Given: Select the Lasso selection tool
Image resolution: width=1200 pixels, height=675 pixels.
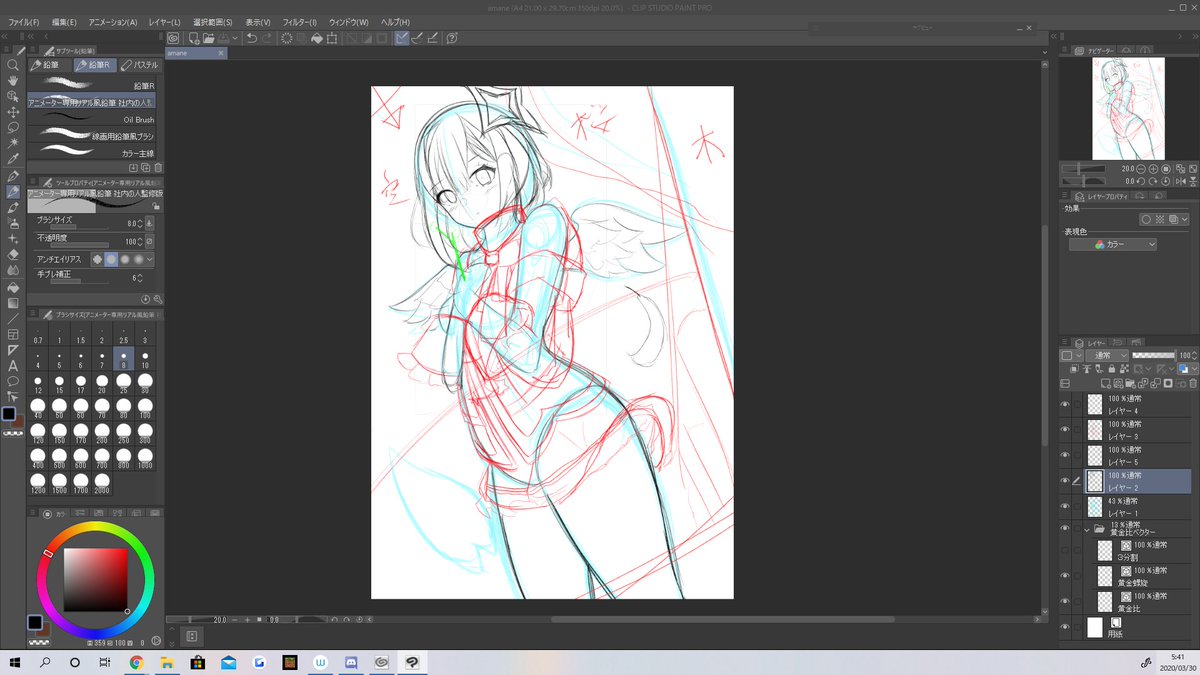Looking at the screenshot, I should click(13, 128).
